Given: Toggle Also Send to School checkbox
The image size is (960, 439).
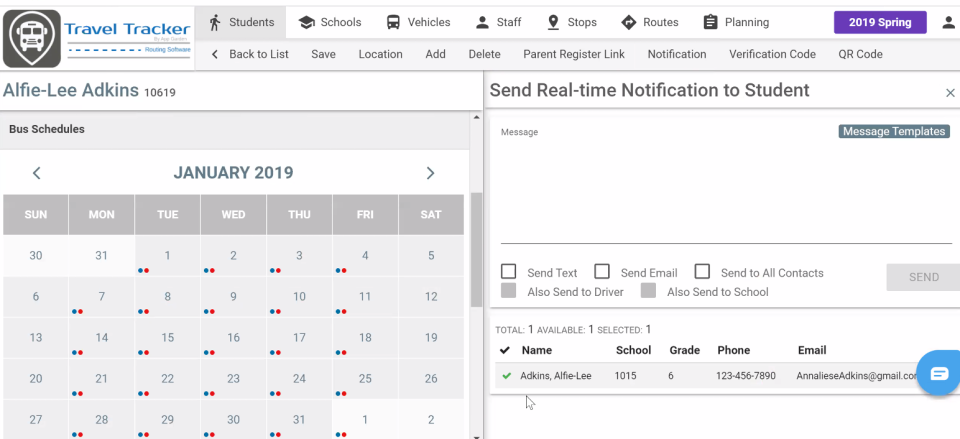Looking at the screenshot, I should tap(648, 291).
